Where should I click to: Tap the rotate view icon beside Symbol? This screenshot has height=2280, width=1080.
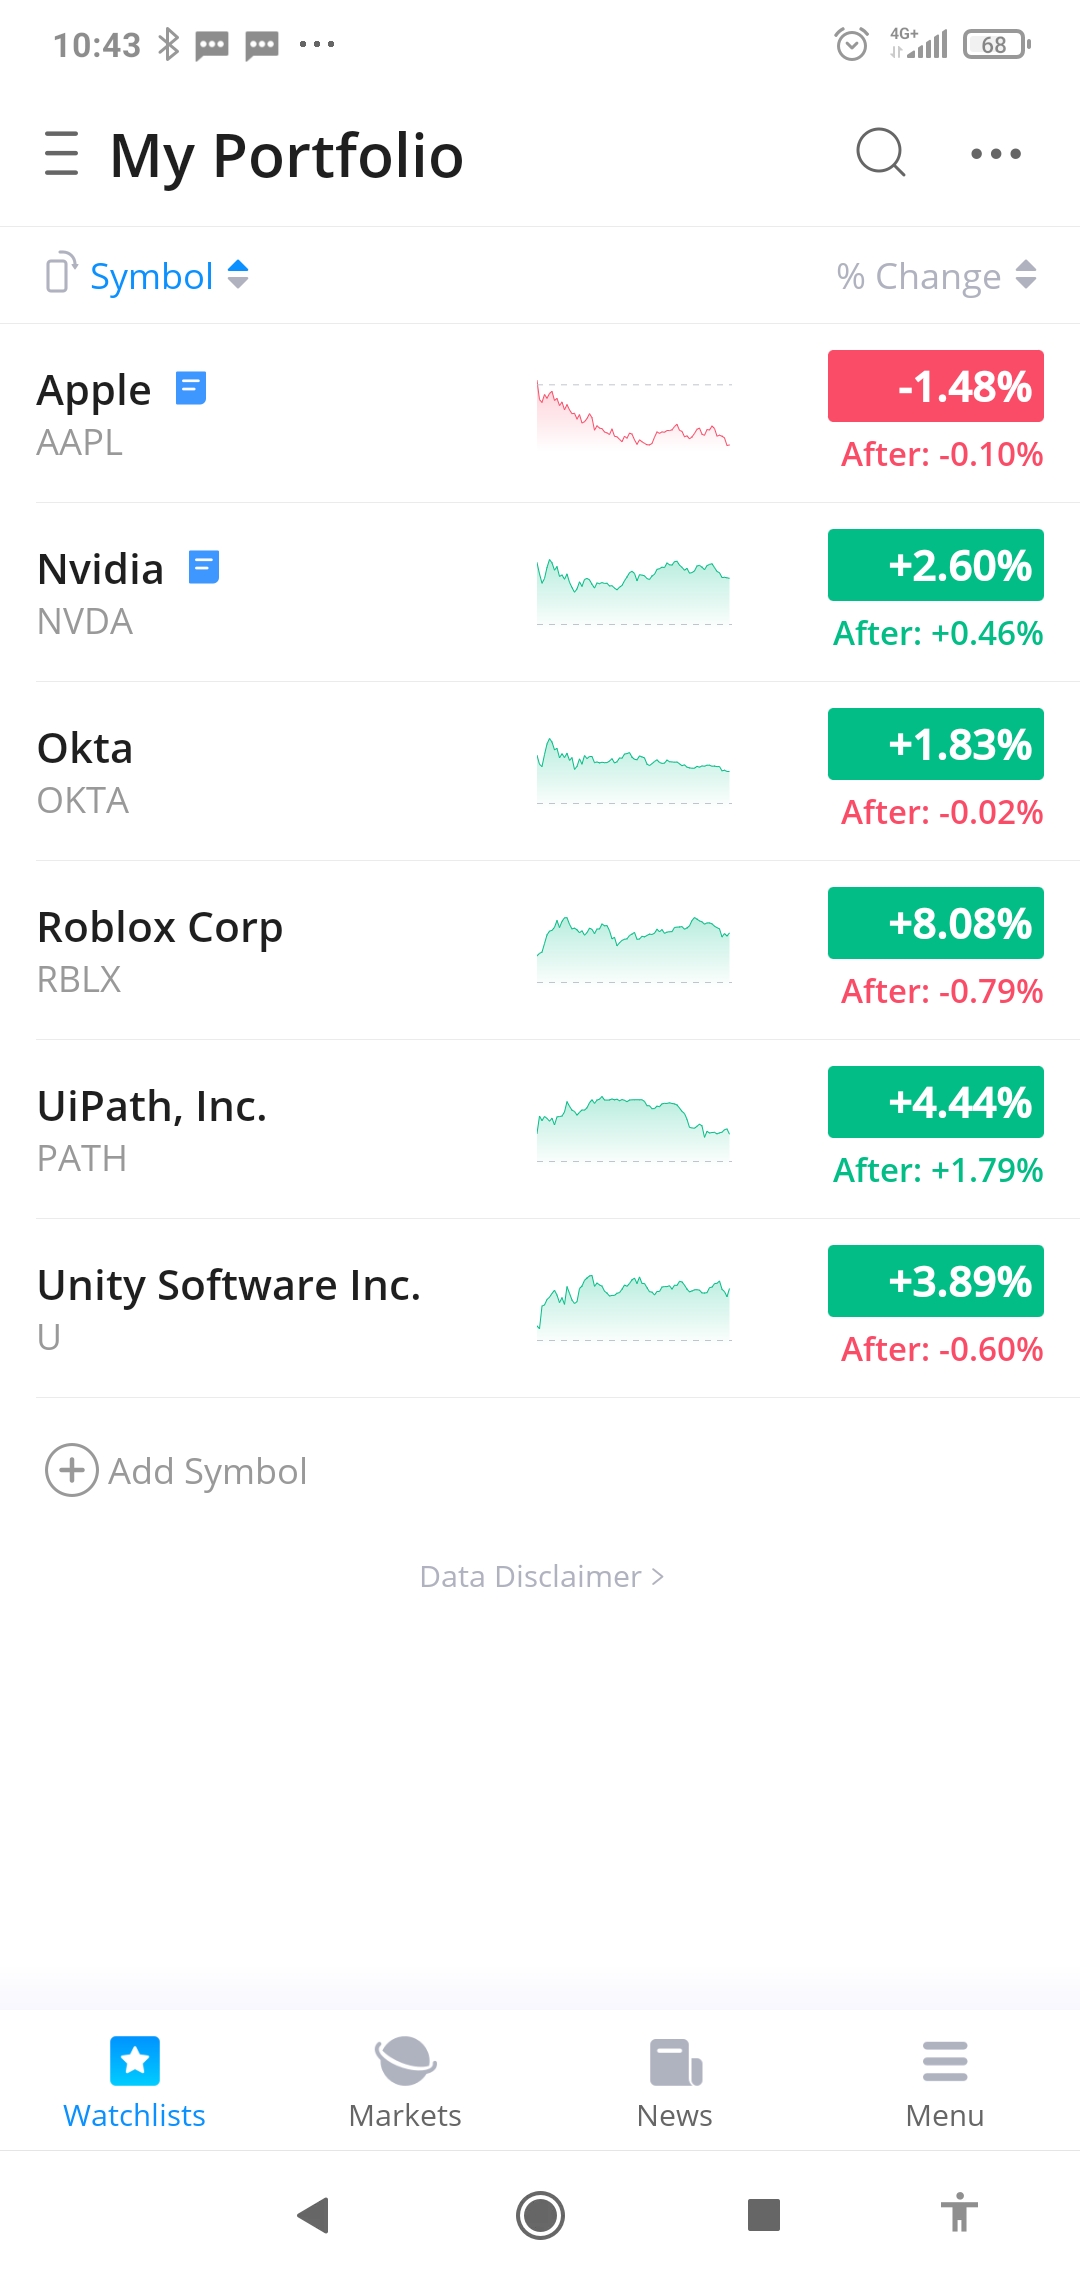61,274
